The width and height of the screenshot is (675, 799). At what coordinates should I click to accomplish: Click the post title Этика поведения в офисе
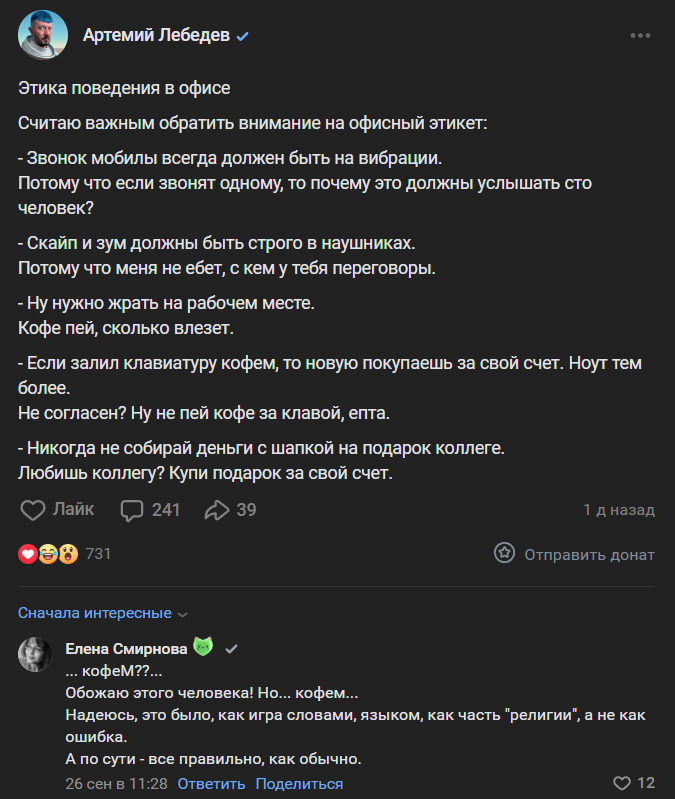124,88
